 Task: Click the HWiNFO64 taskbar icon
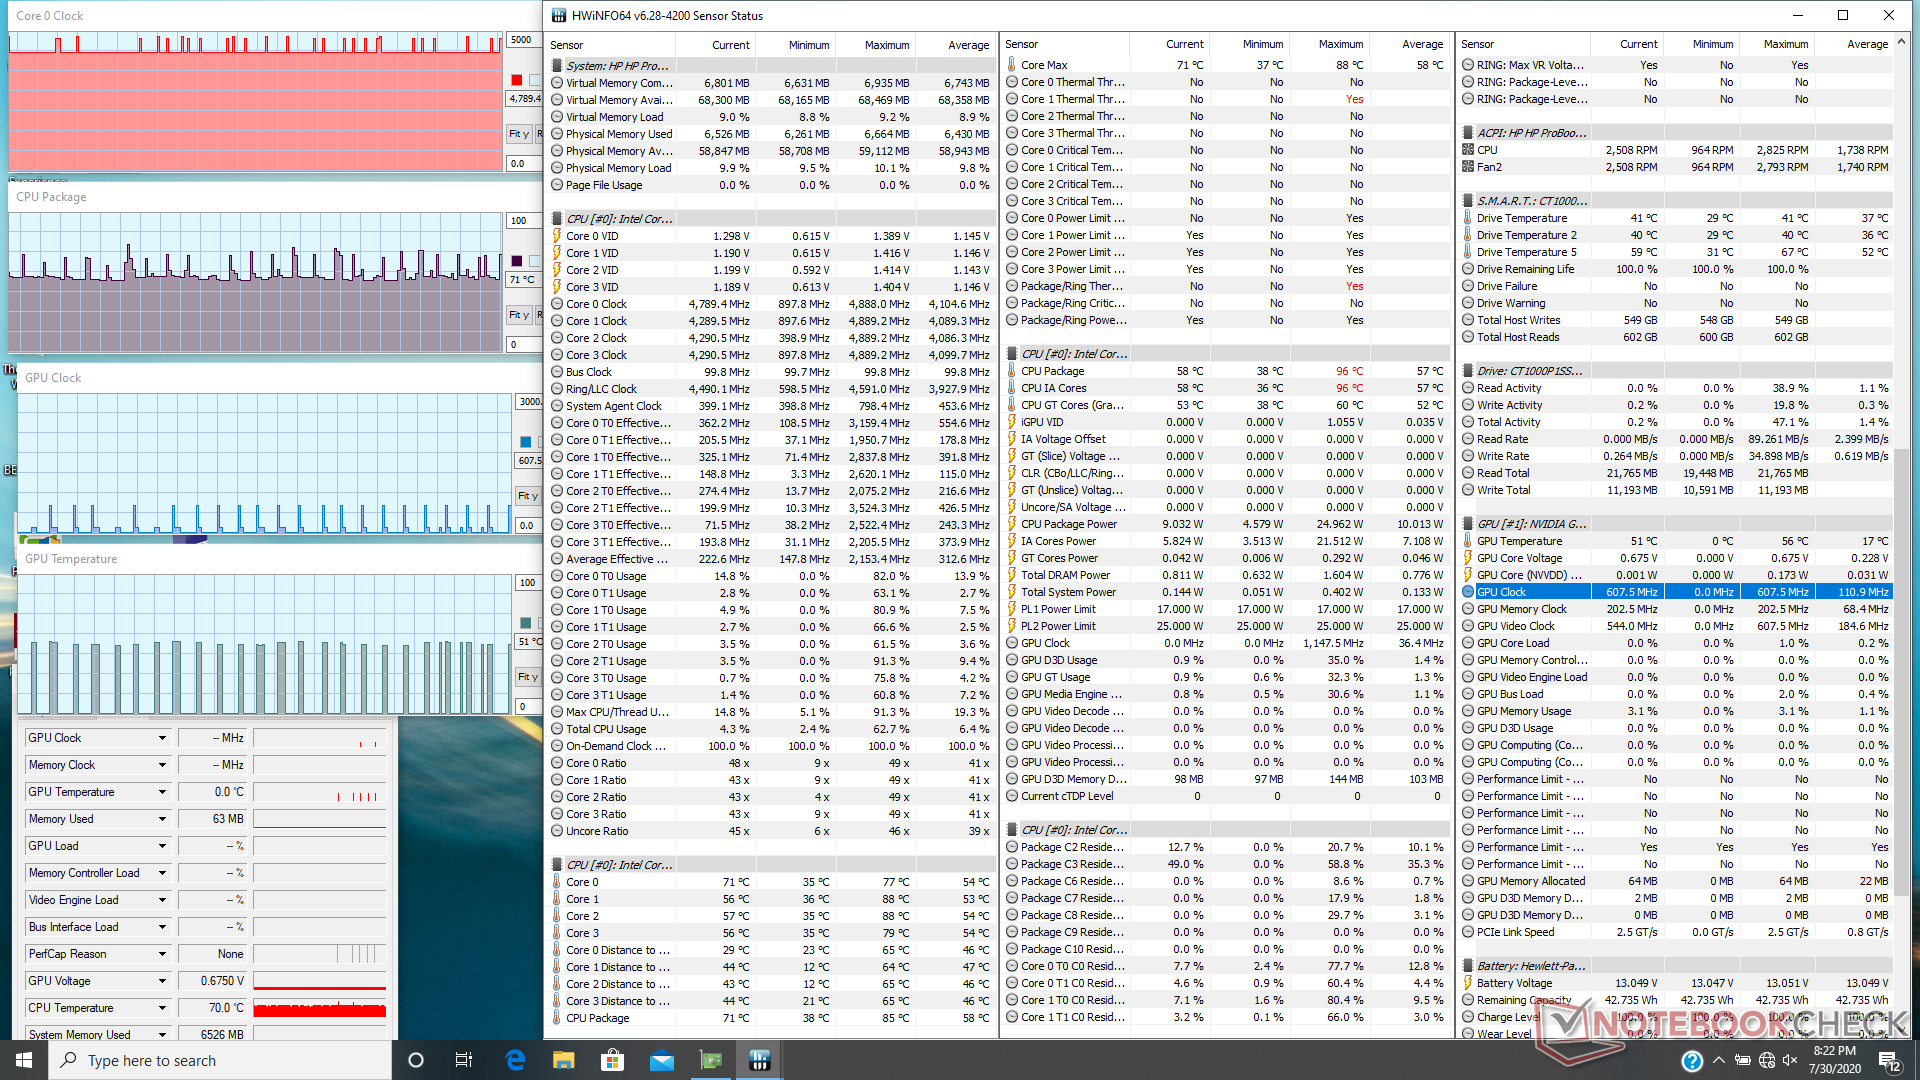point(759,1060)
